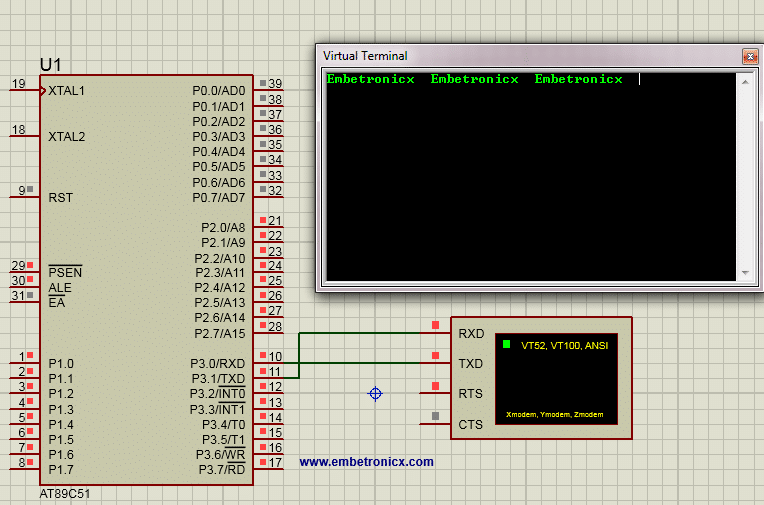The height and width of the screenshot is (505, 764).
Task: Click the red state square at pin 10
Action: (263, 355)
